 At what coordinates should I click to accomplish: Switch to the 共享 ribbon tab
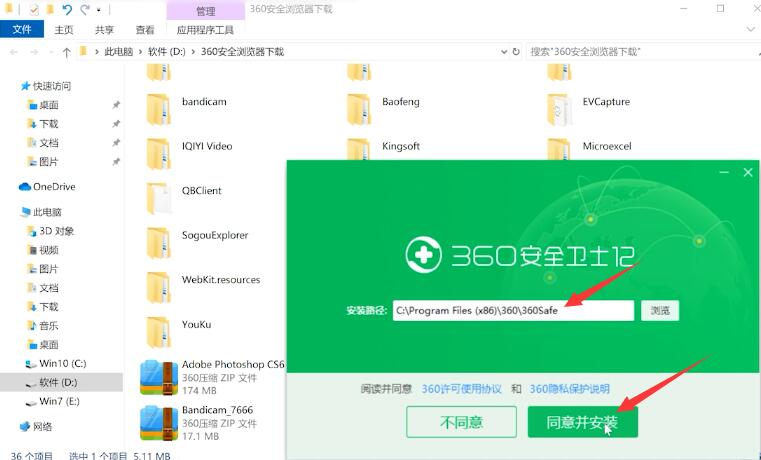[104, 30]
